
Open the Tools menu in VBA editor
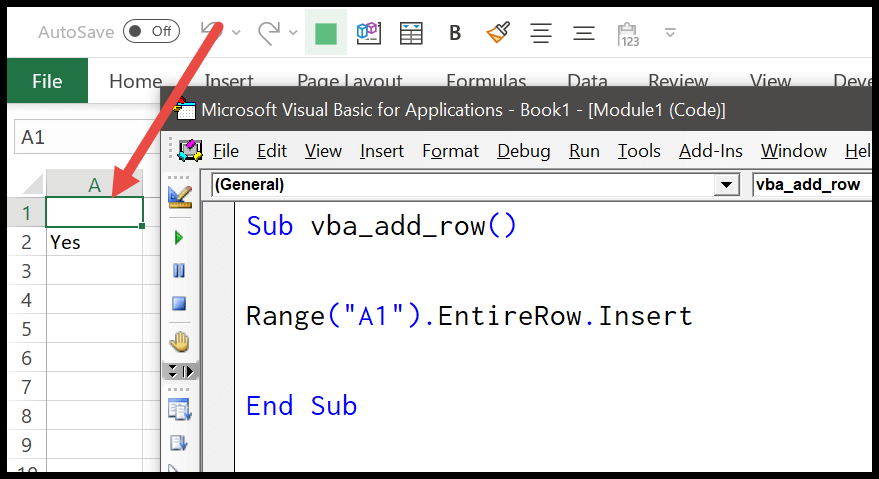tap(639, 151)
